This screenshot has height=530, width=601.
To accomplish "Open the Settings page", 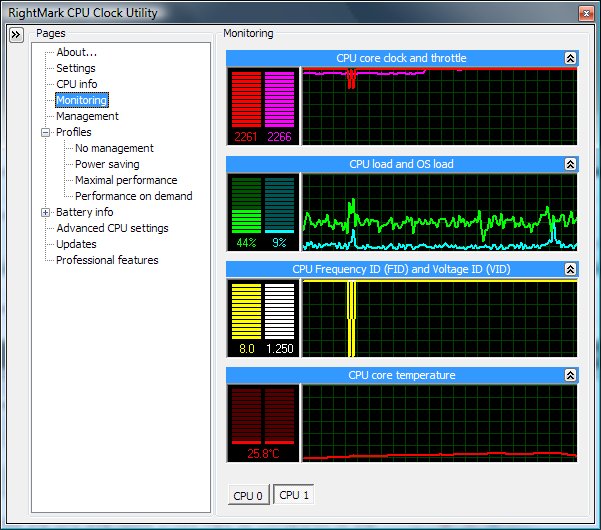I will 76,68.
